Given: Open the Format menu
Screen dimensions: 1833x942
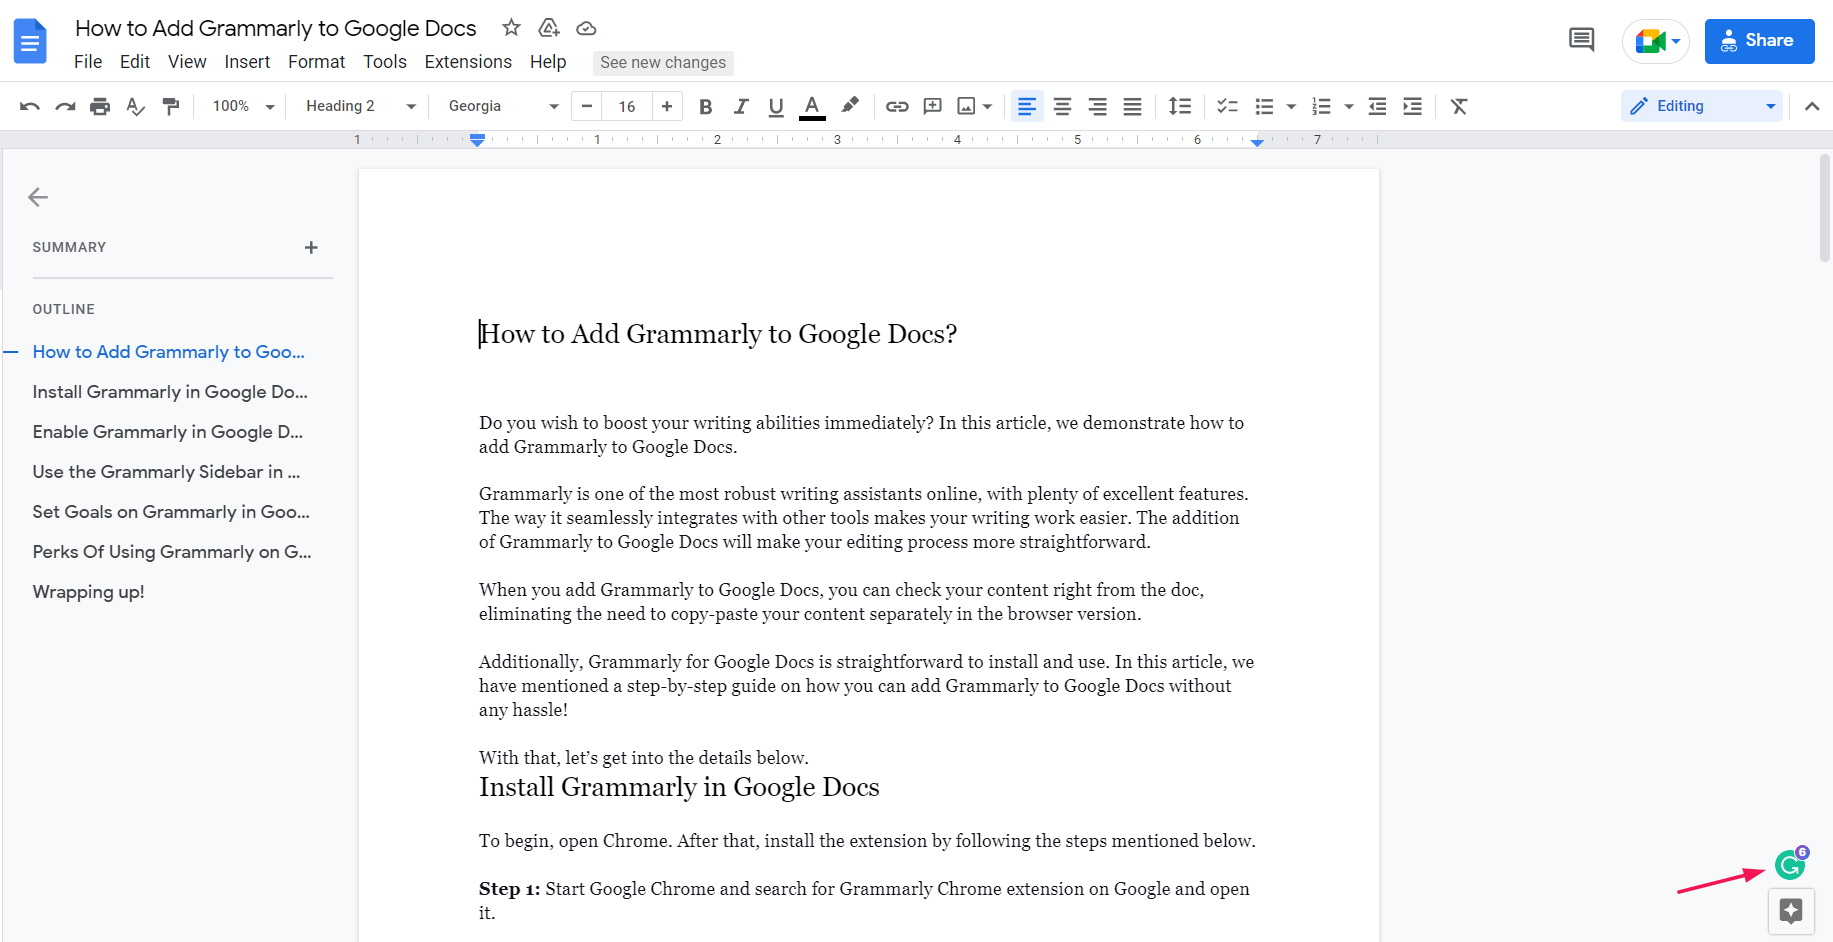Looking at the screenshot, I should click(x=316, y=62).
